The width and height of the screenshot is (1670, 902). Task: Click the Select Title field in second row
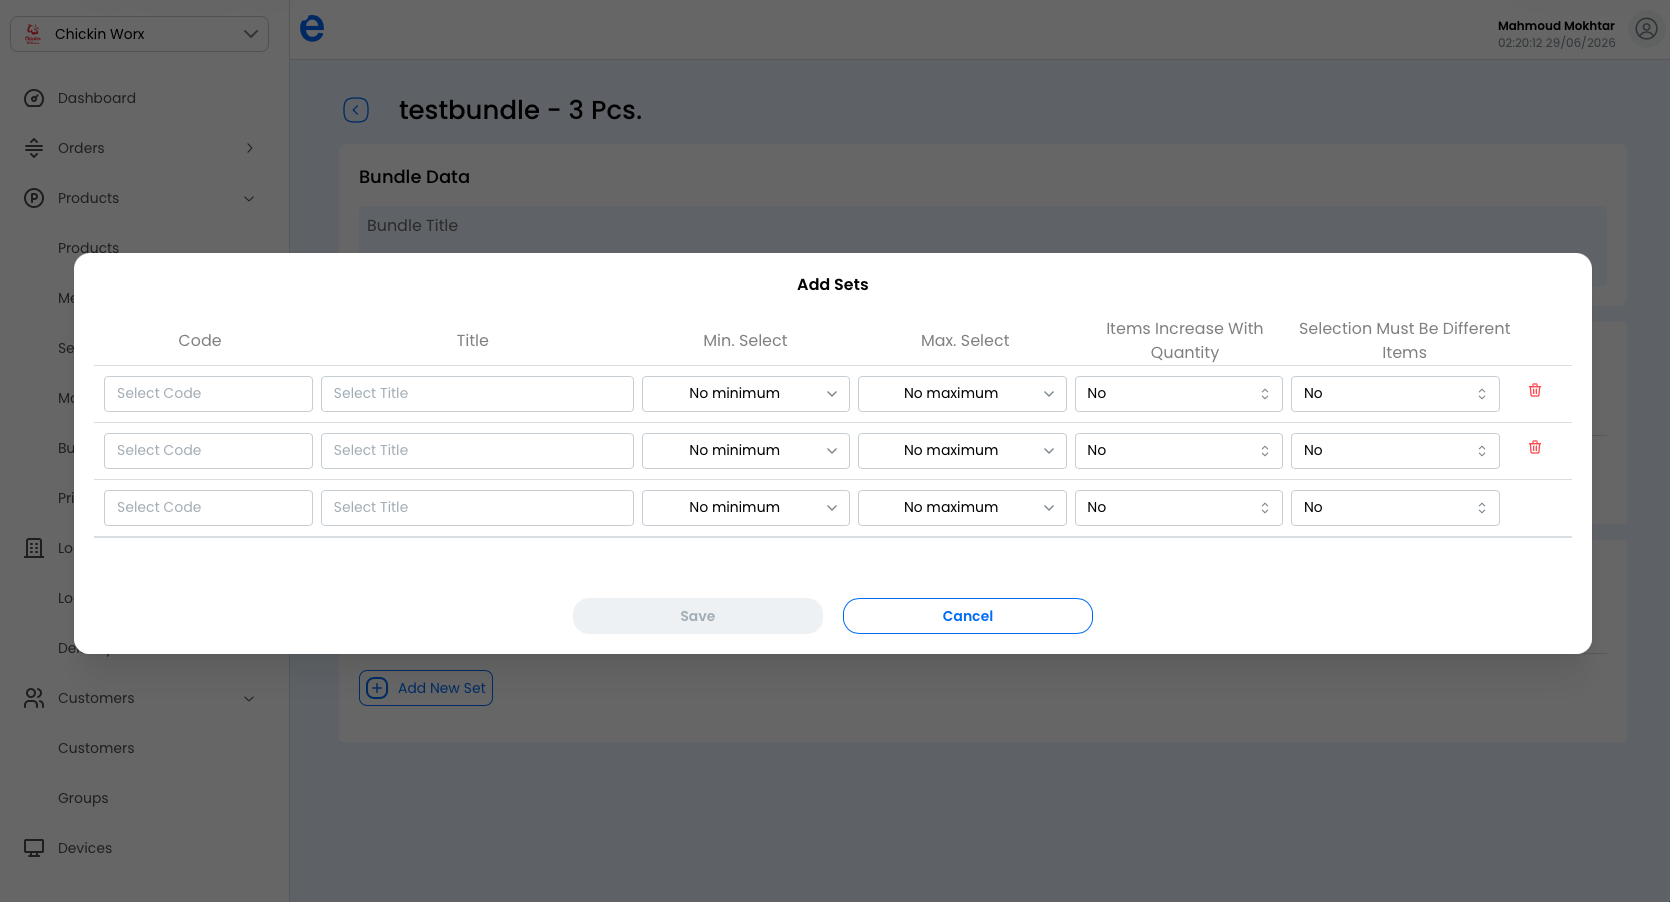tap(477, 451)
